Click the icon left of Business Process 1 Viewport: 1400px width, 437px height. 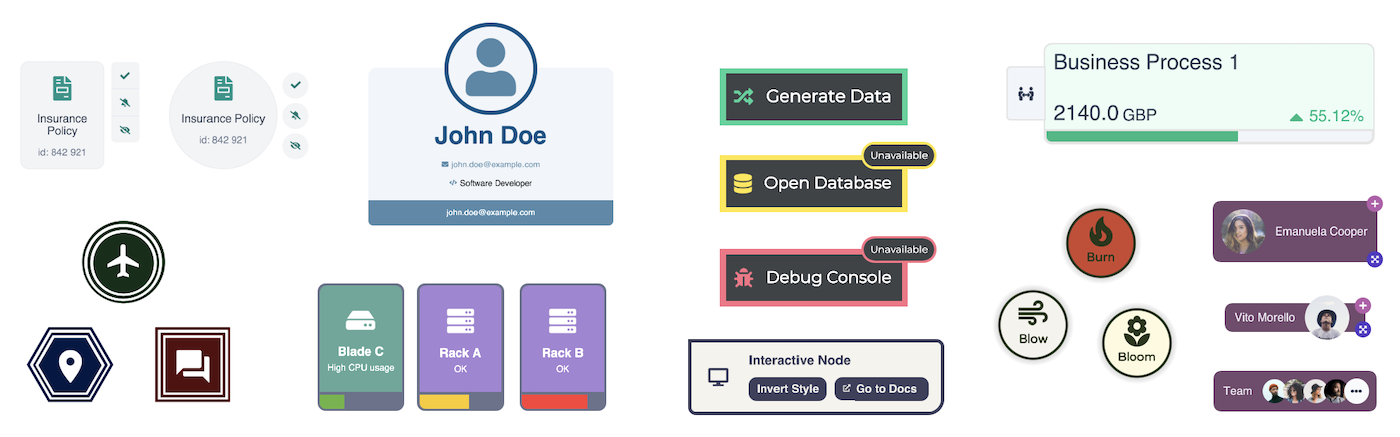pos(1025,94)
